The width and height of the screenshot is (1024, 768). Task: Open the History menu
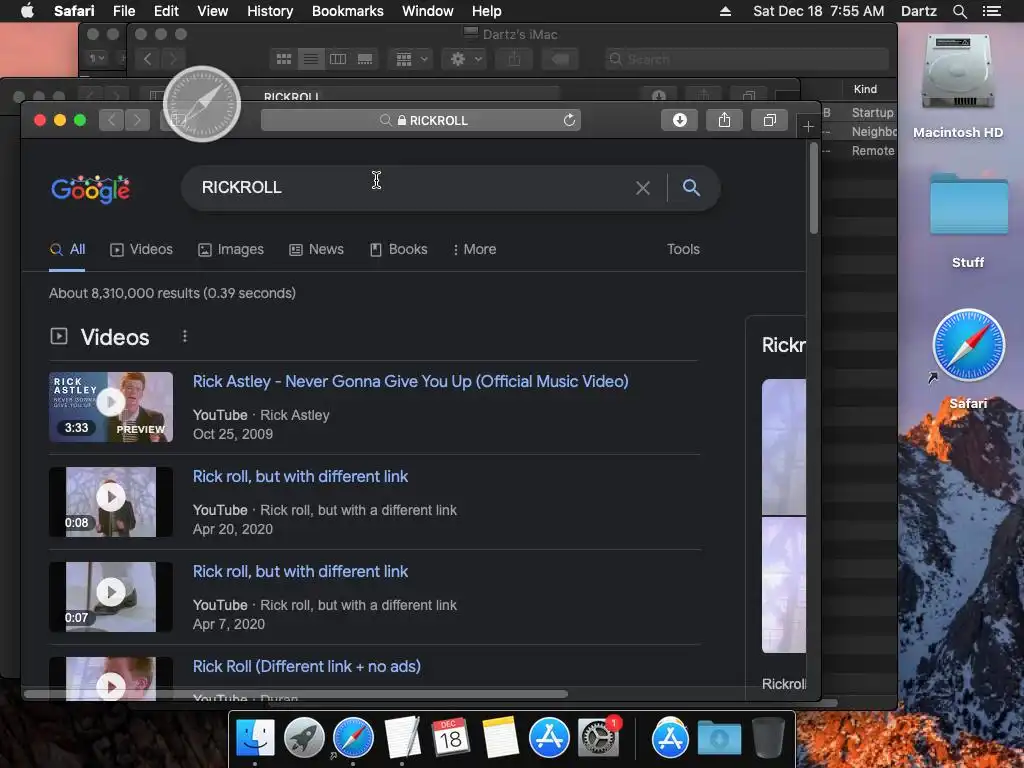click(x=270, y=11)
